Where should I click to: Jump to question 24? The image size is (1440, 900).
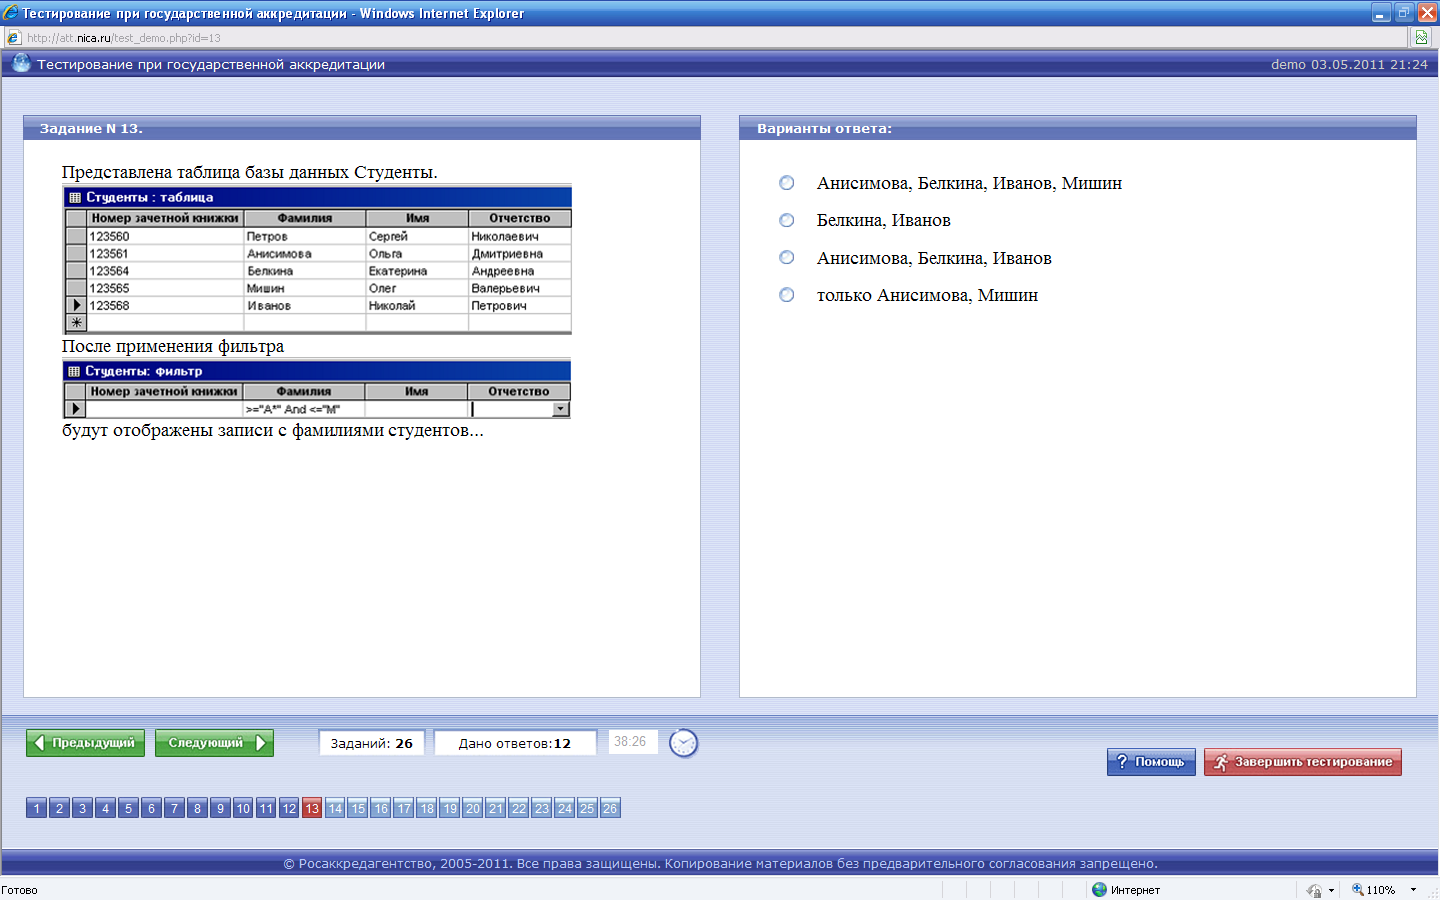point(565,808)
